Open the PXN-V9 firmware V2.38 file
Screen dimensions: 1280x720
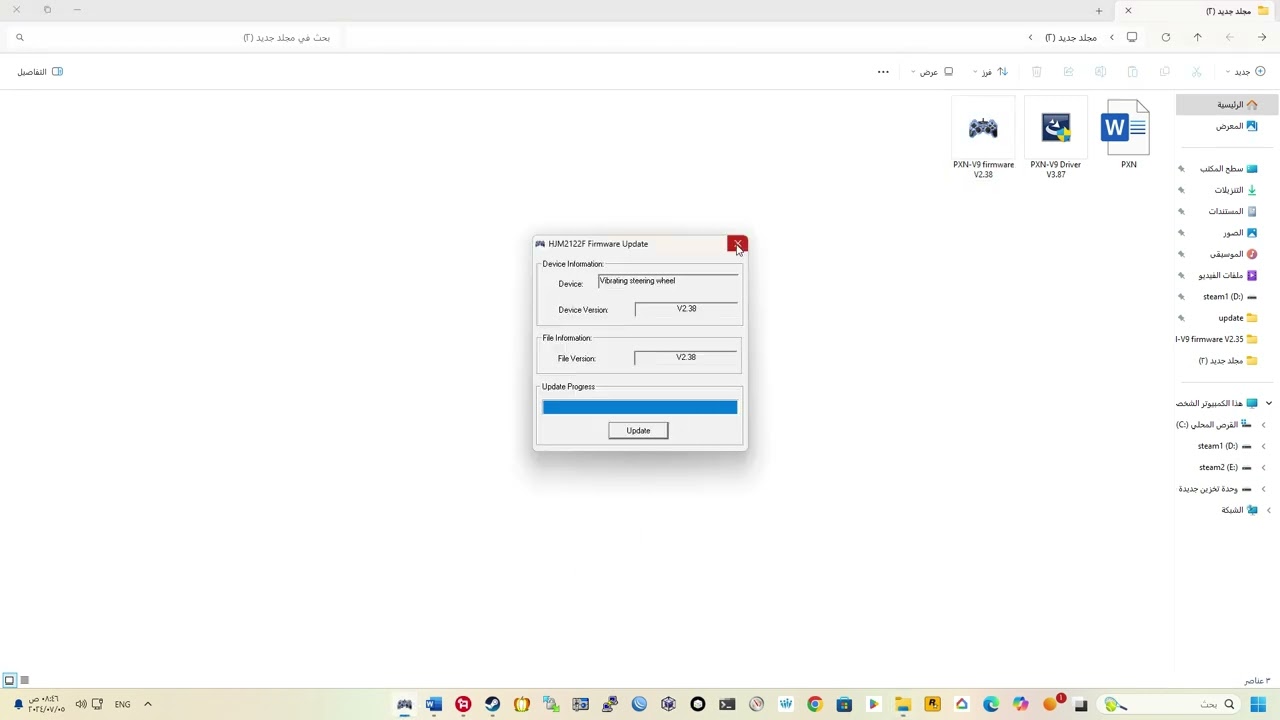click(x=983, y=140)
